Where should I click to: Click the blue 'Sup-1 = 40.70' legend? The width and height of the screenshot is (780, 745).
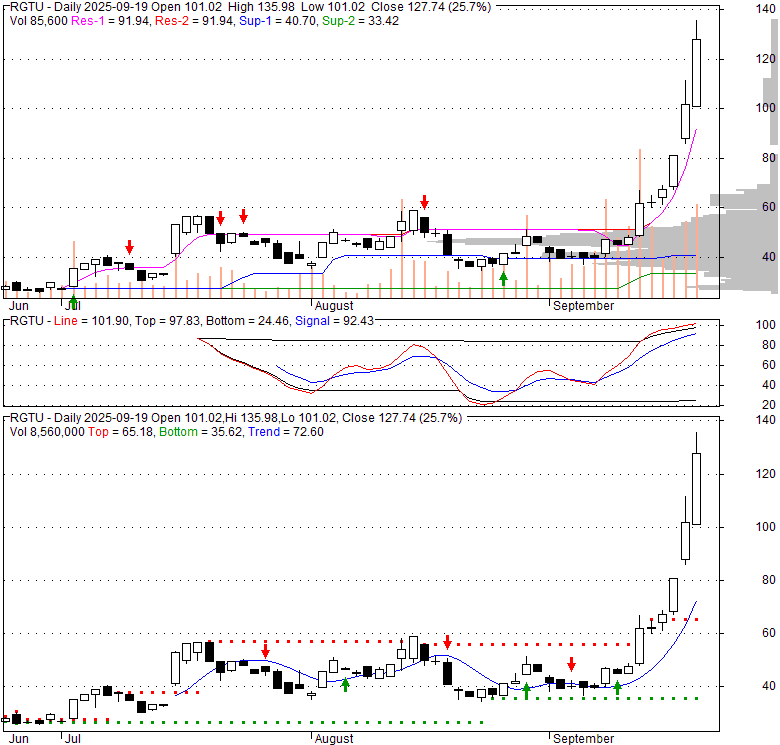[x=278, y=21]
